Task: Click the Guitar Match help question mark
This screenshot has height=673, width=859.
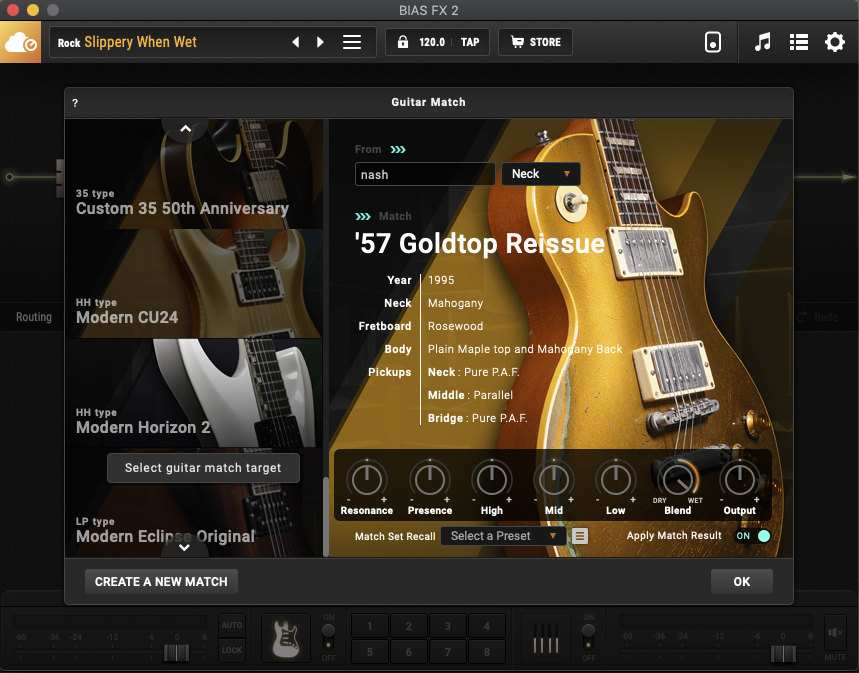Action: (x=75, y=103)
